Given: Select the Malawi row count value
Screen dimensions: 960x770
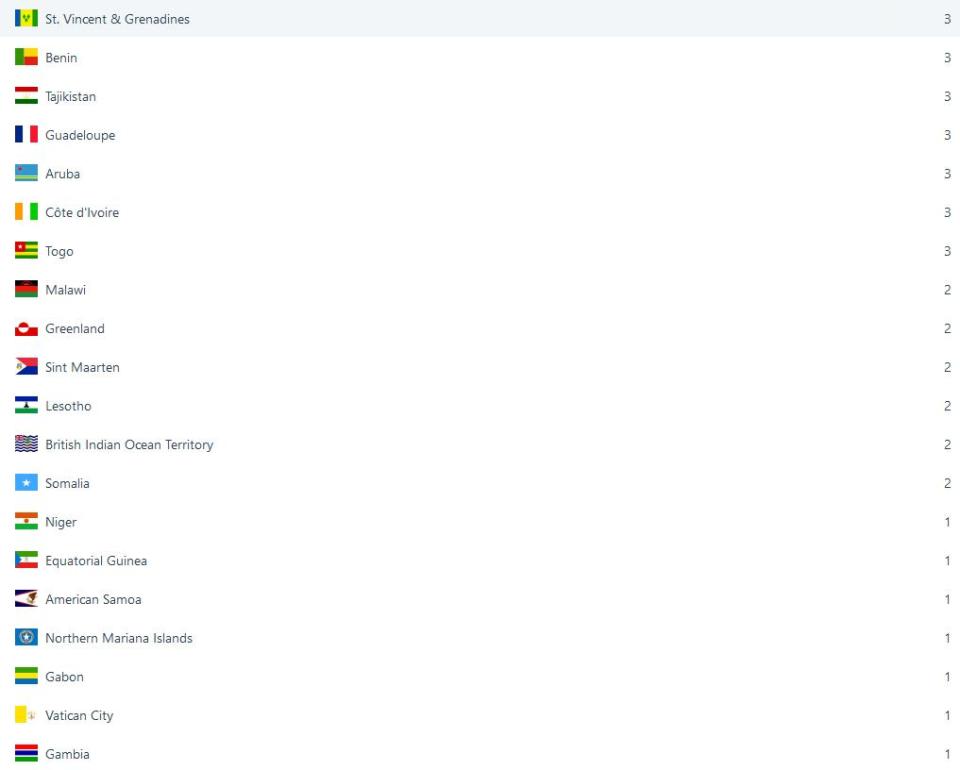Looking at the screenshot, I should pyautogui.click(x=947, y=290).
